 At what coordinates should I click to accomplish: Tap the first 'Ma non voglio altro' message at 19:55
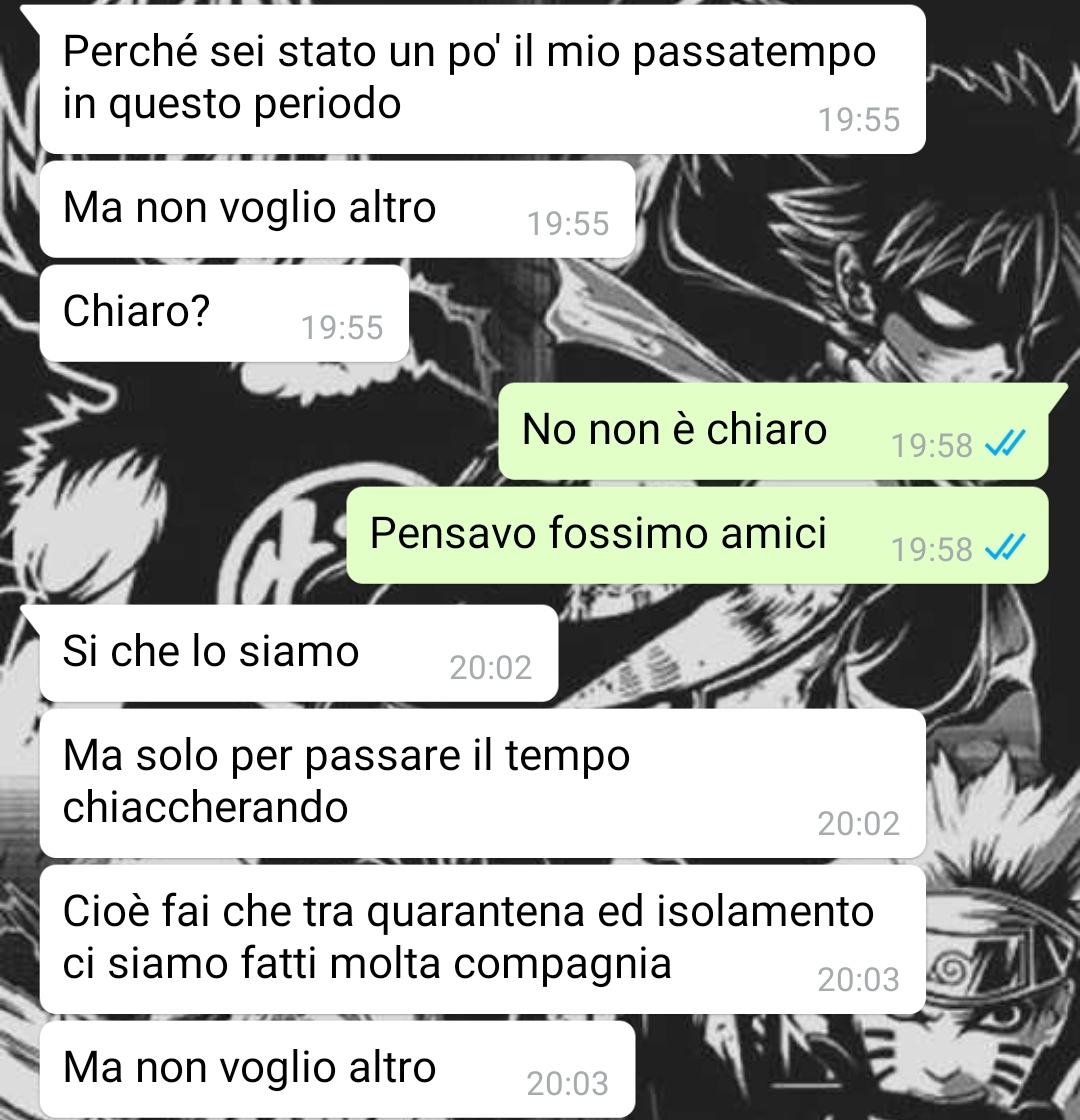point(337,209)
